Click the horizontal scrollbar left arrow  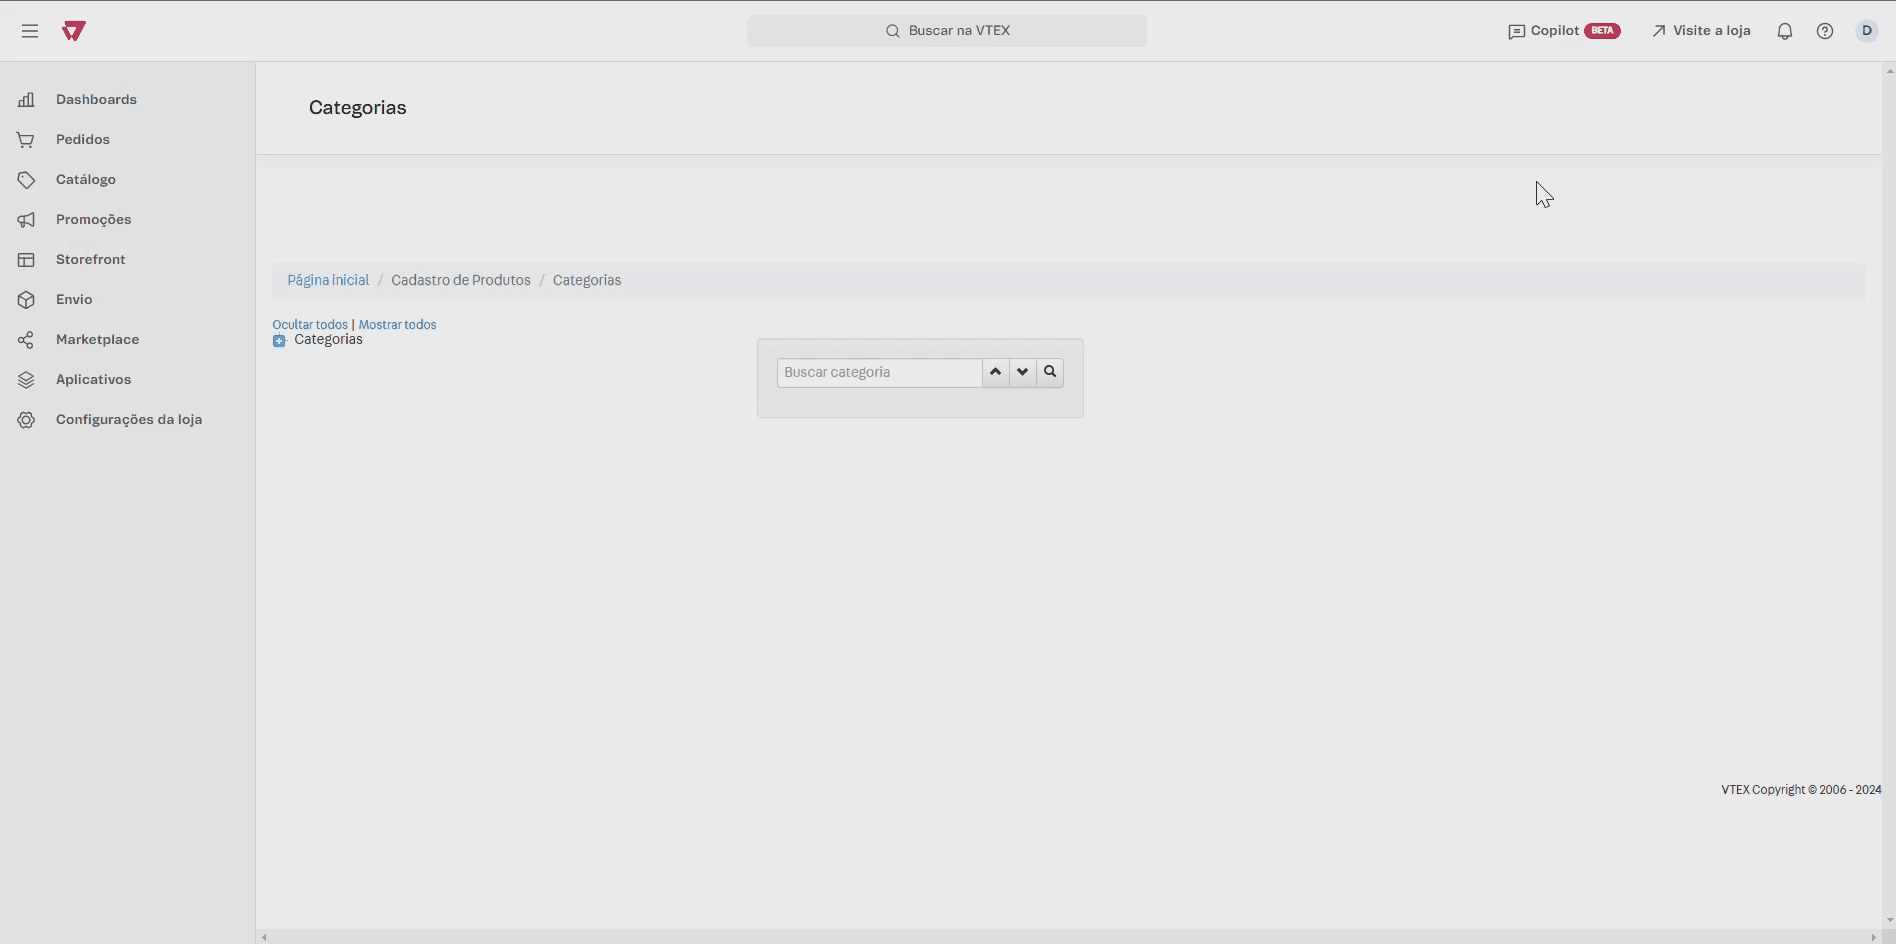(x=264, y=937)
